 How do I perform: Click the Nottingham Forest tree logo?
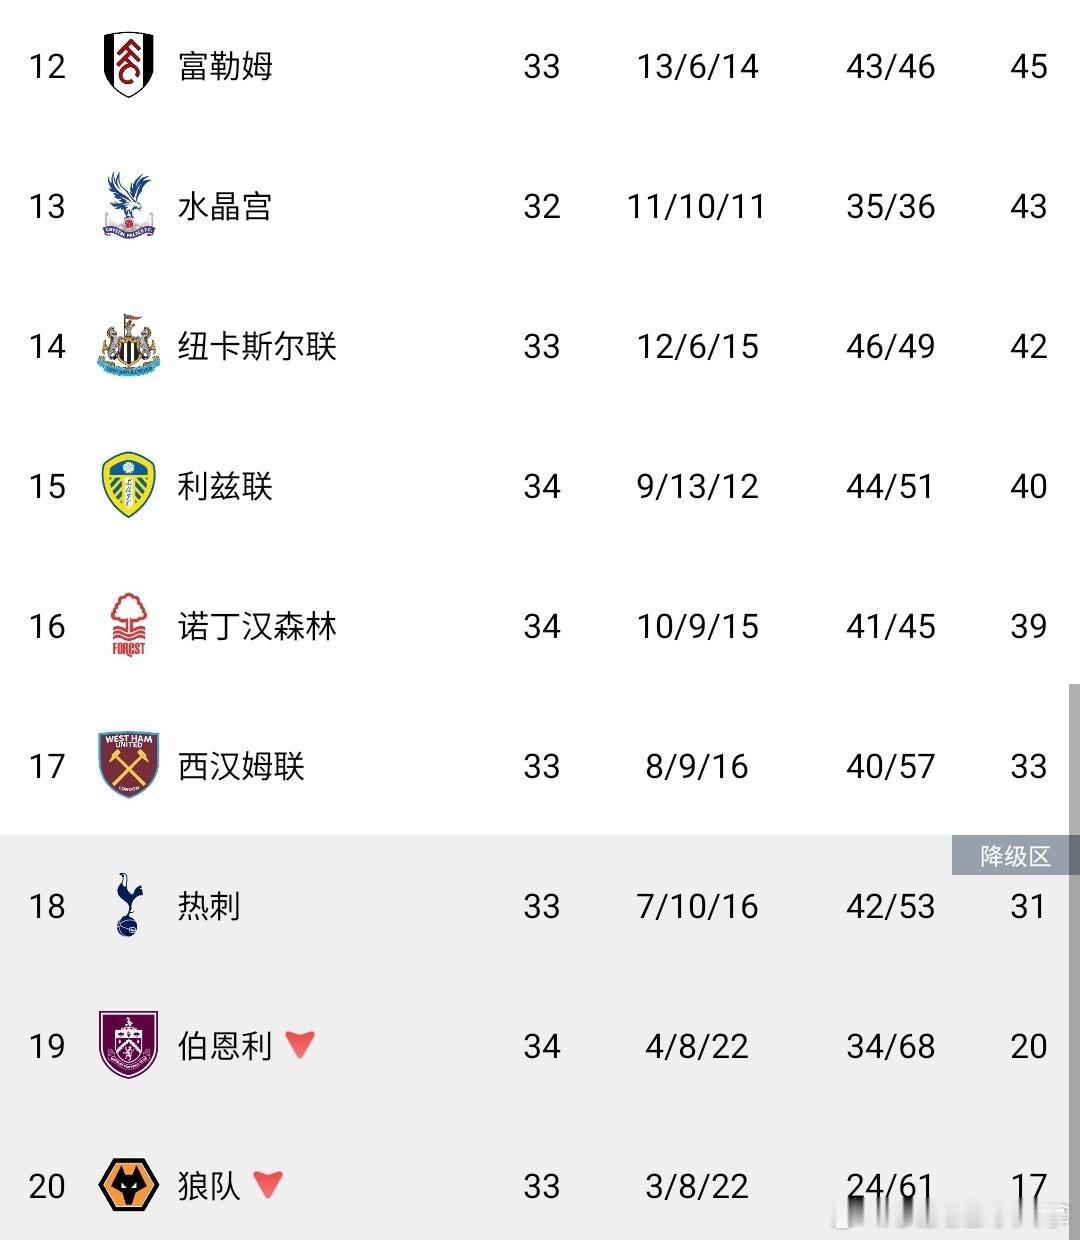(x=127, y=626)
